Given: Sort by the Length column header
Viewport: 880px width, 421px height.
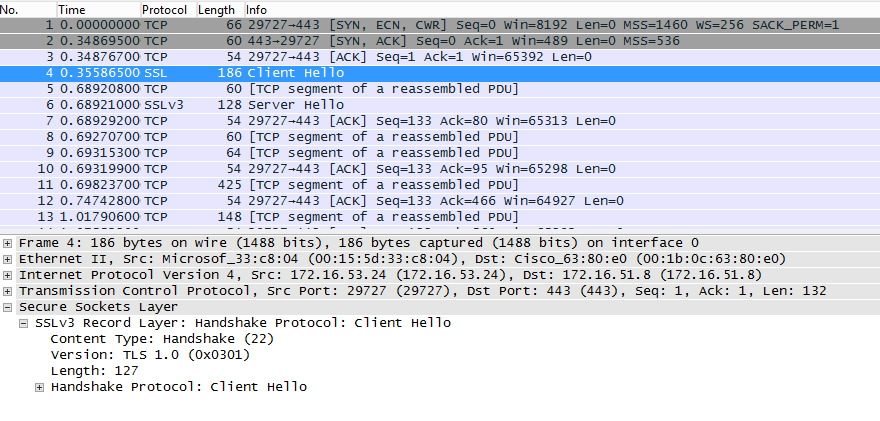Looking at the screenshot, I should (x=217, y=9).
